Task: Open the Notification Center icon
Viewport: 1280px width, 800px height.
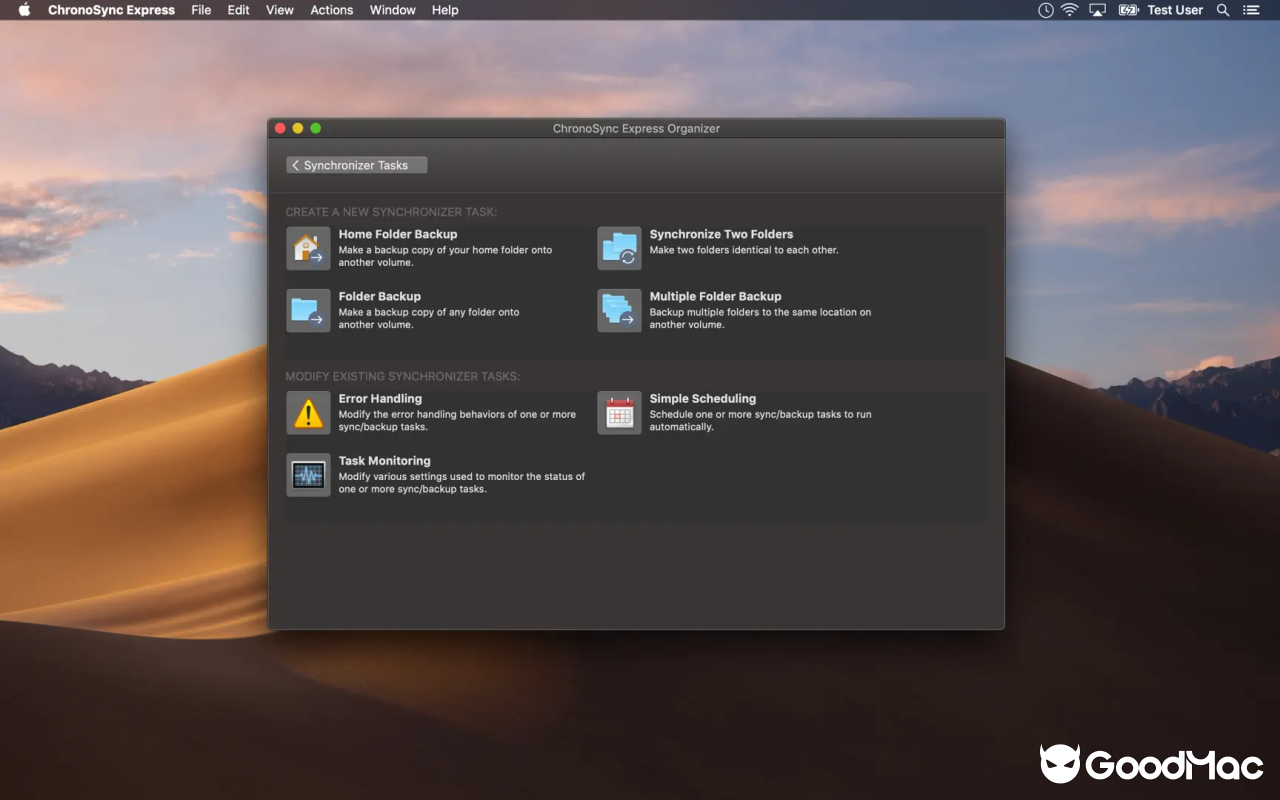Action: pyautogui.click(x=1251, y=10)
